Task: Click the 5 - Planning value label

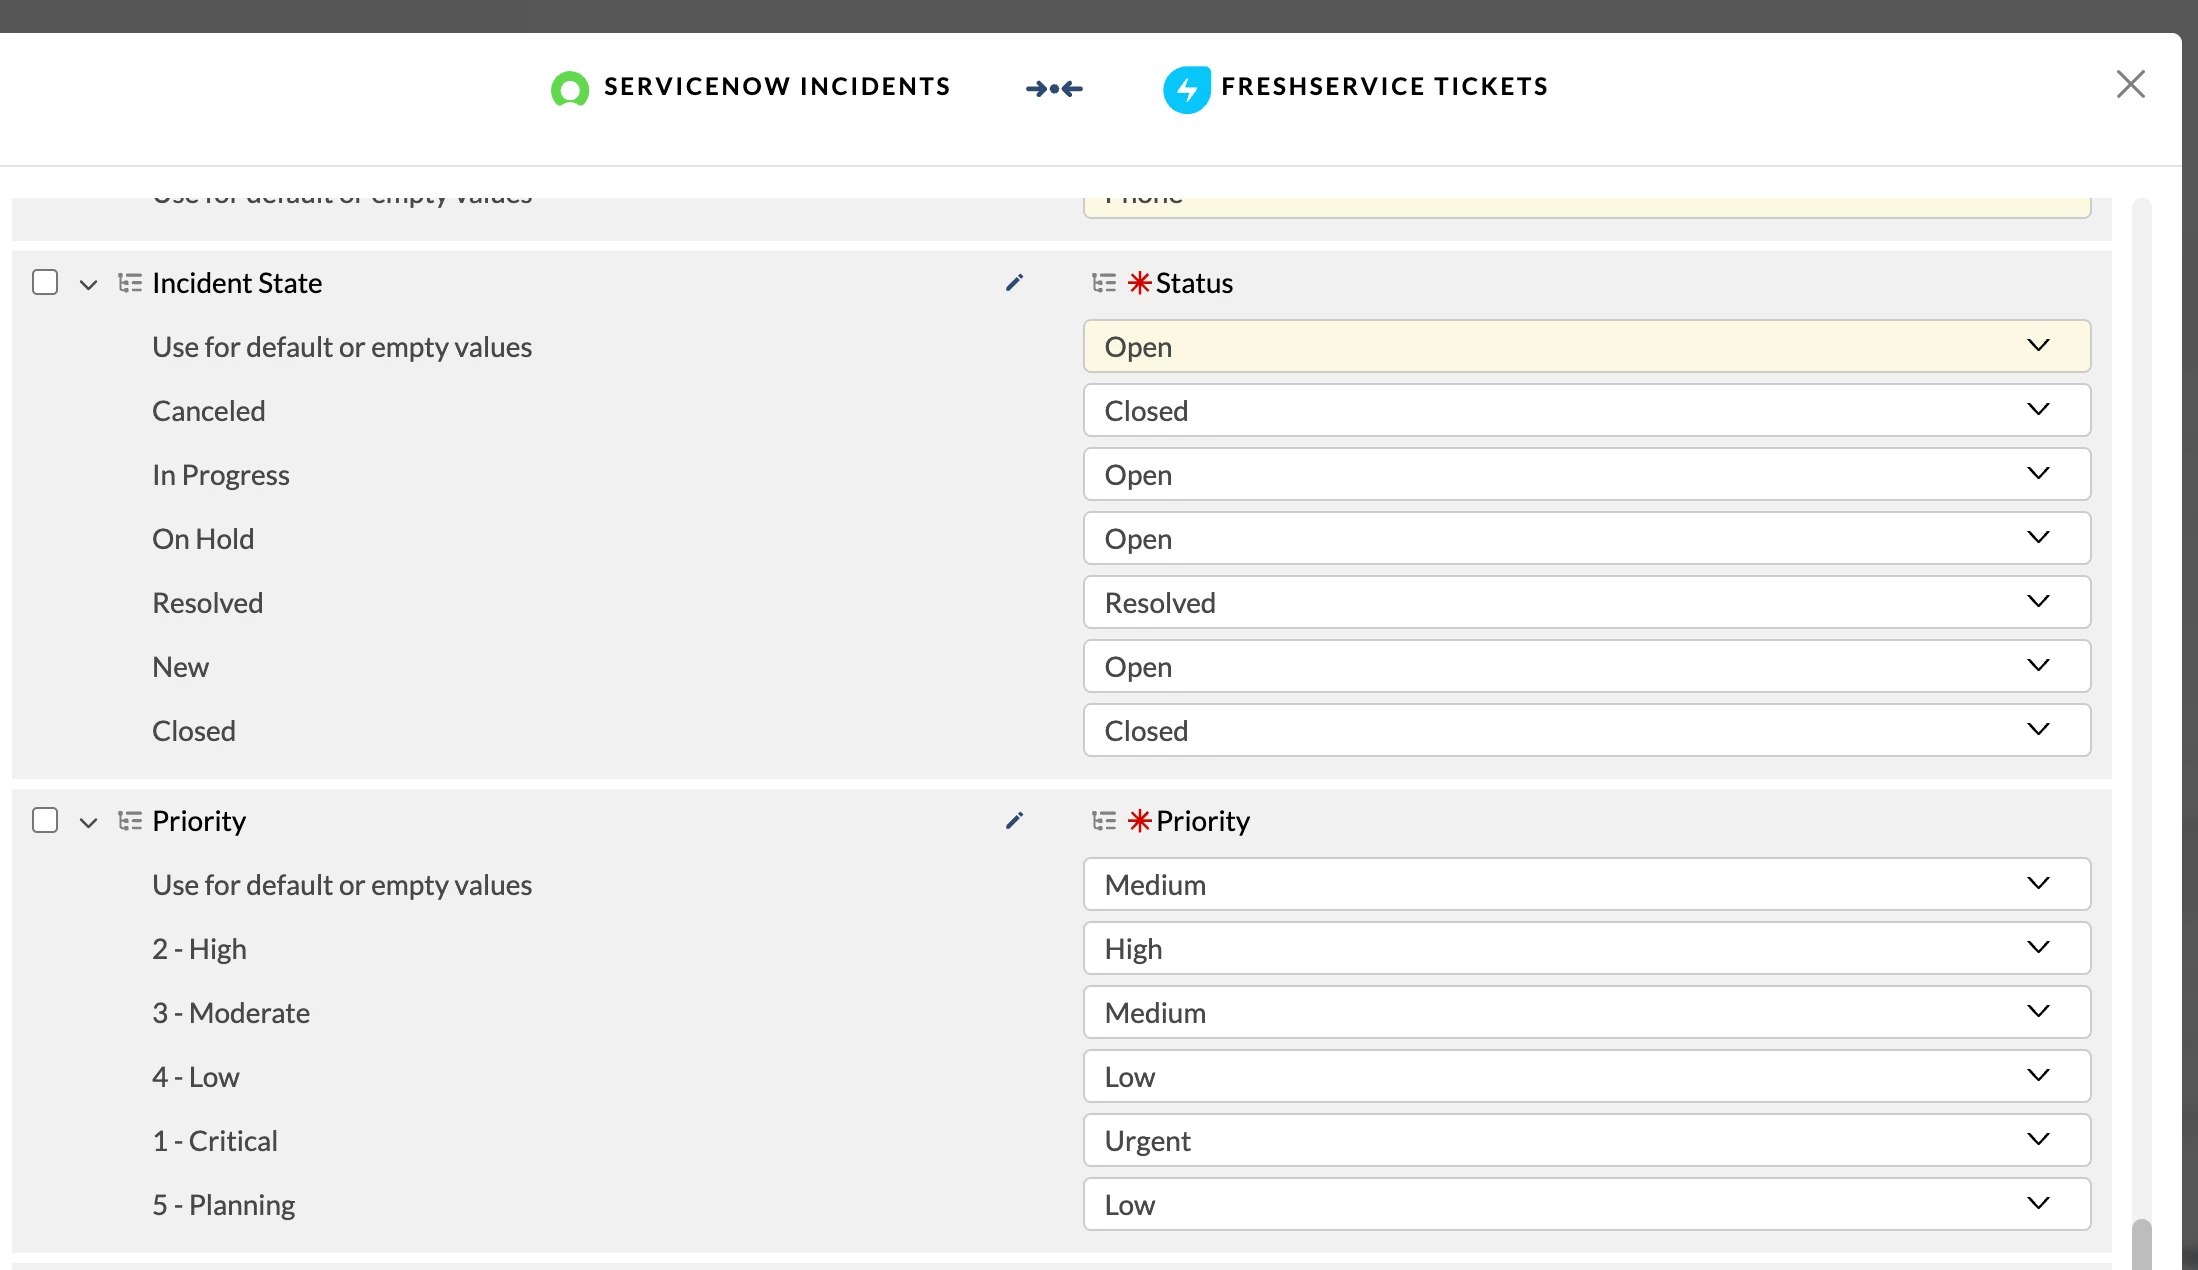Action: tap(224, 1205)
